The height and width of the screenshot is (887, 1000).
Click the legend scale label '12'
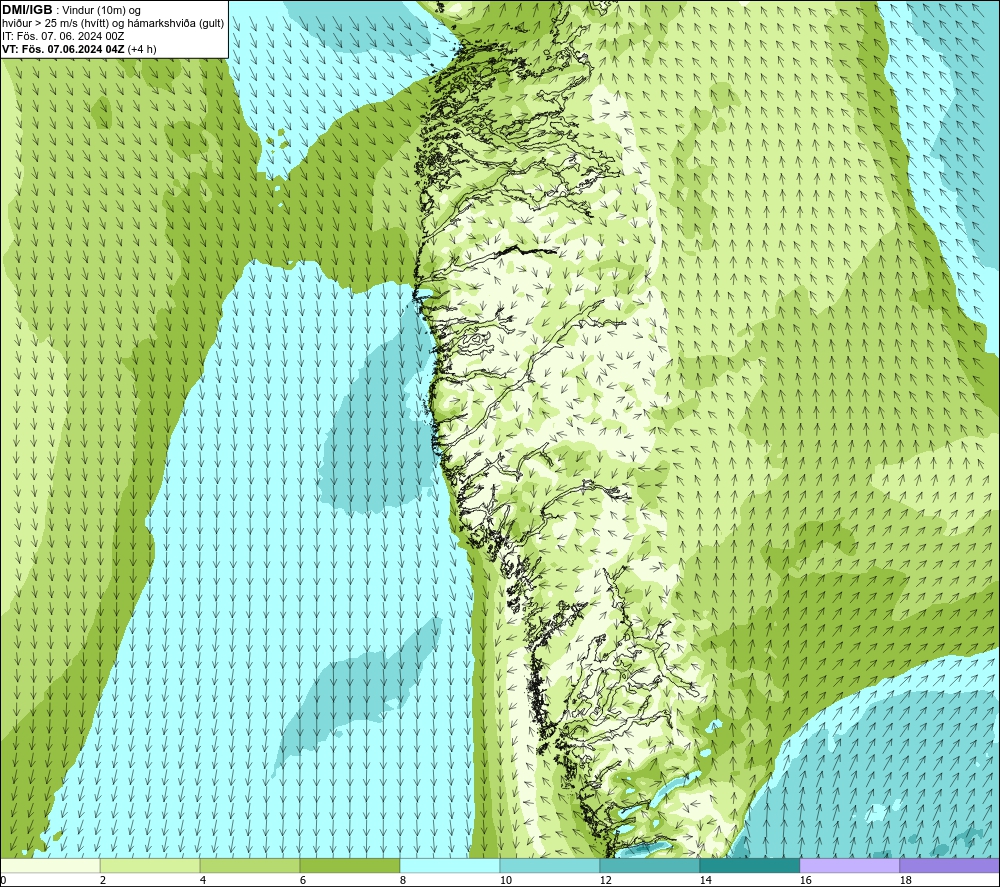tap(605, 881)
